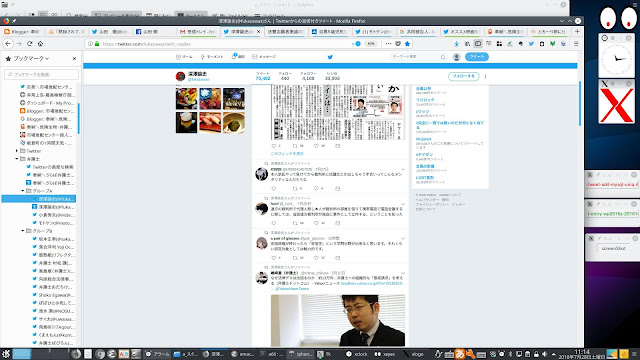This screenshot has width=640, height=360.
Task: Open the top-left food photo thumbnail
Action: 186,98
